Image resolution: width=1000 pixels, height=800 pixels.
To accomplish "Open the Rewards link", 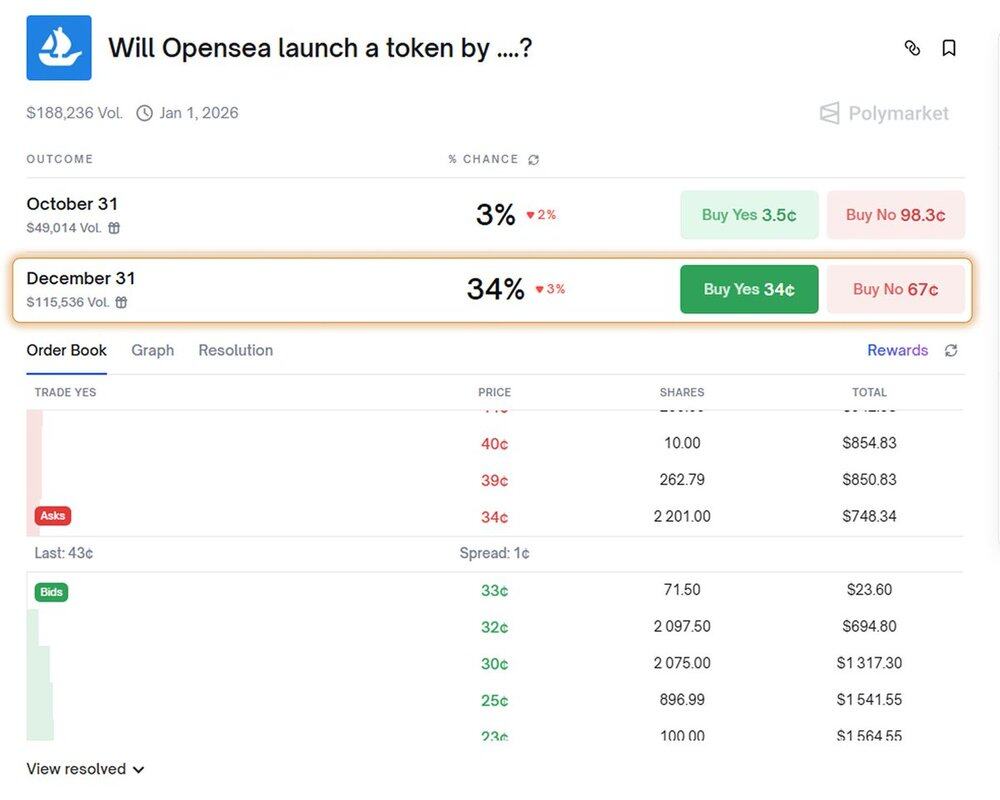I will pos(897,350).
